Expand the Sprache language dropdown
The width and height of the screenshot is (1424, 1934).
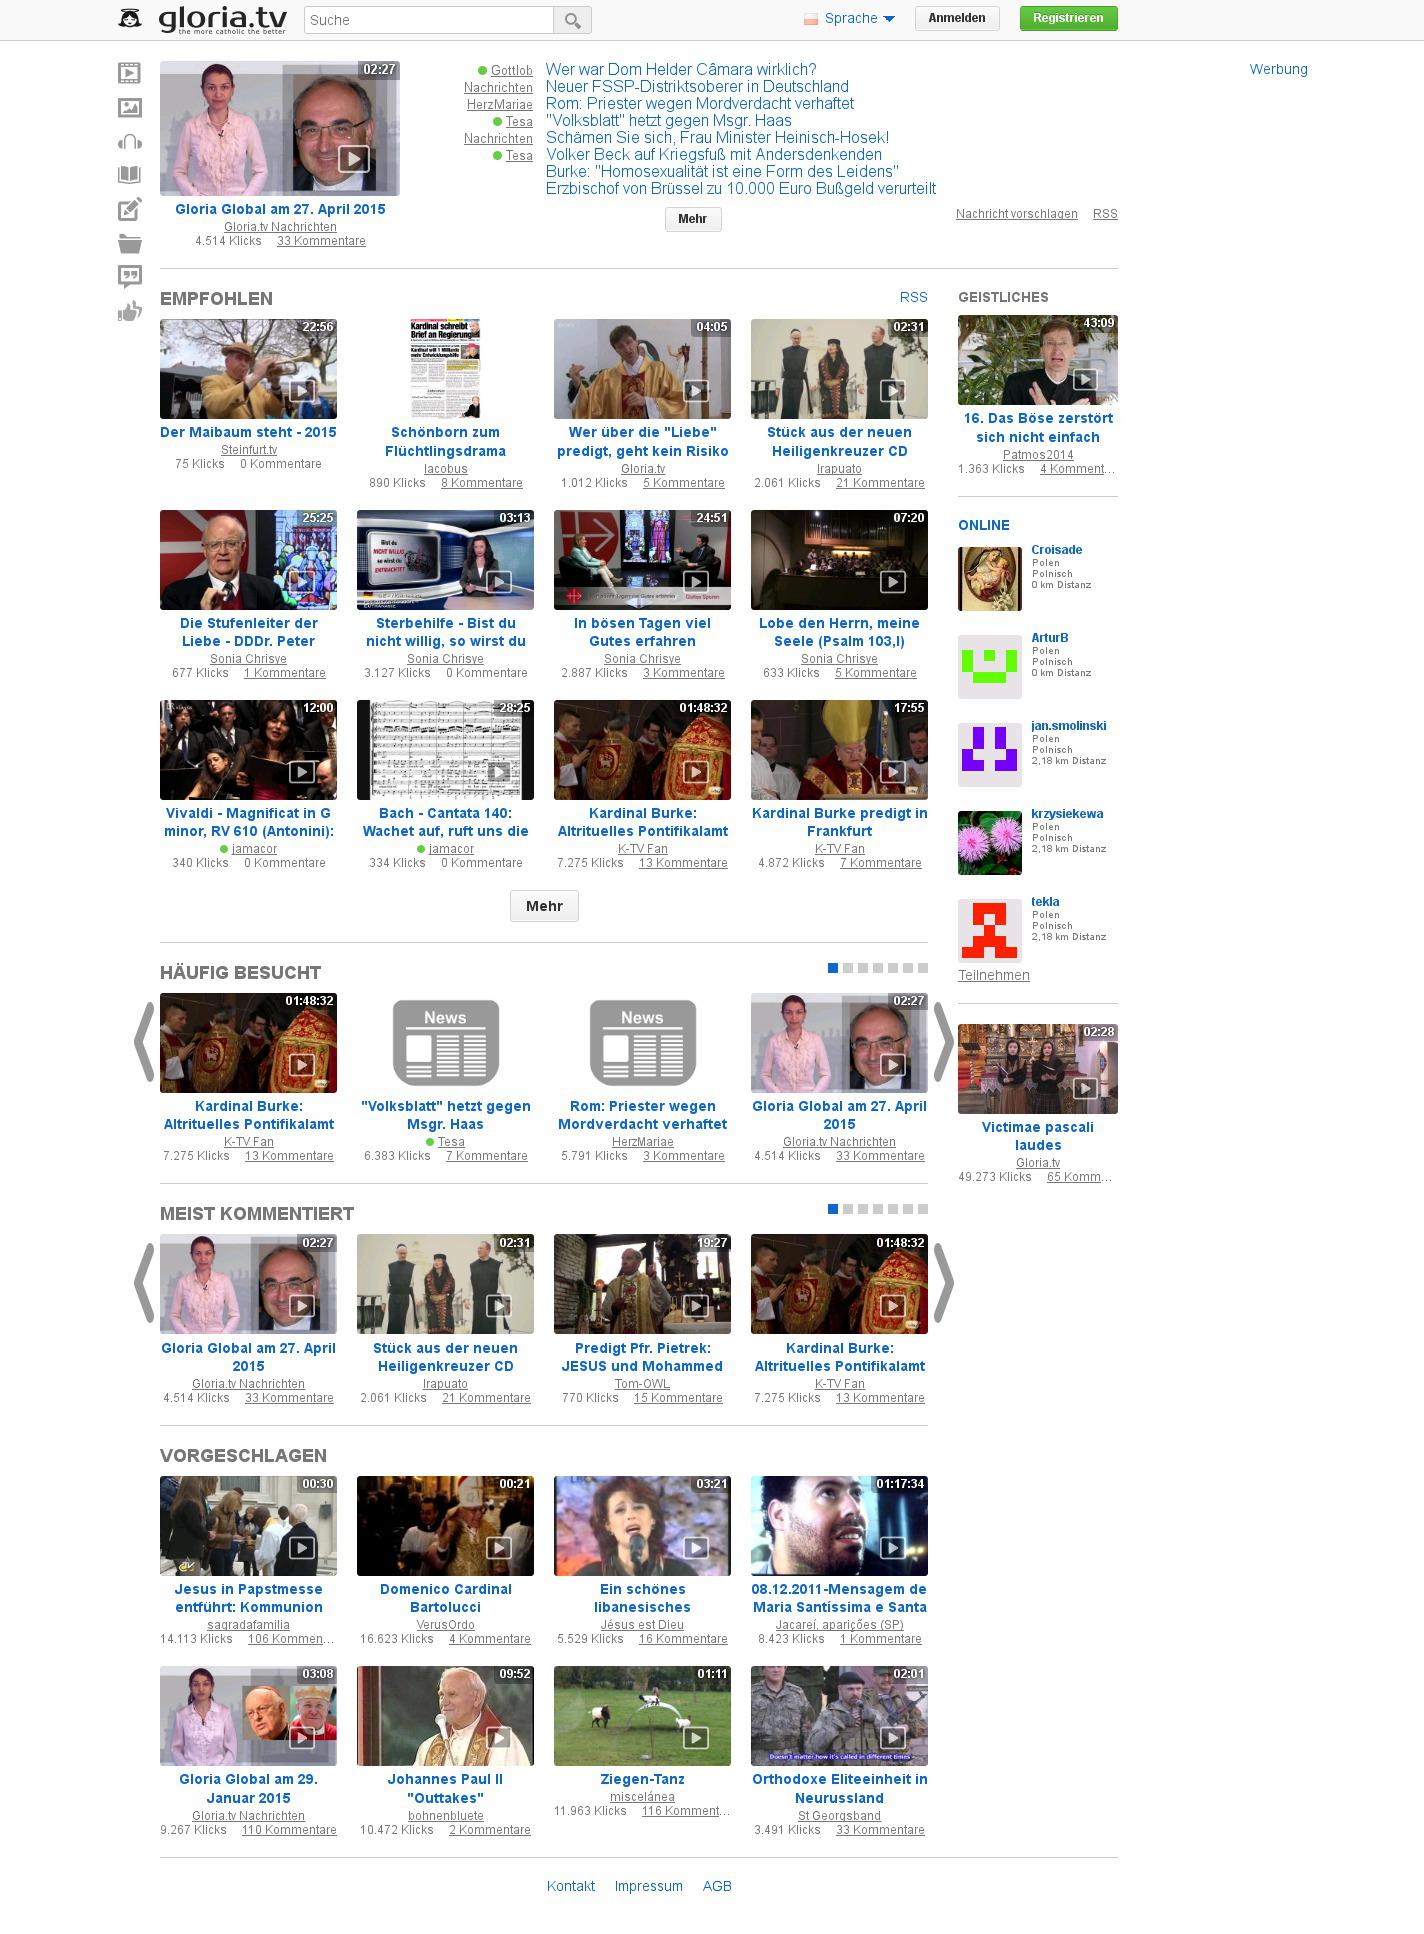tap(850, 19)
